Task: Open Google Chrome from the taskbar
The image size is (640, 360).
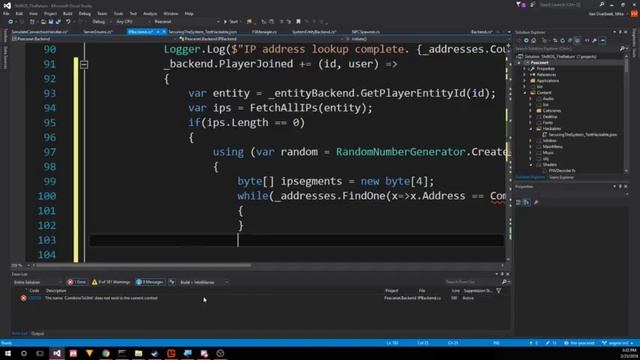Action: click(106, 353)
